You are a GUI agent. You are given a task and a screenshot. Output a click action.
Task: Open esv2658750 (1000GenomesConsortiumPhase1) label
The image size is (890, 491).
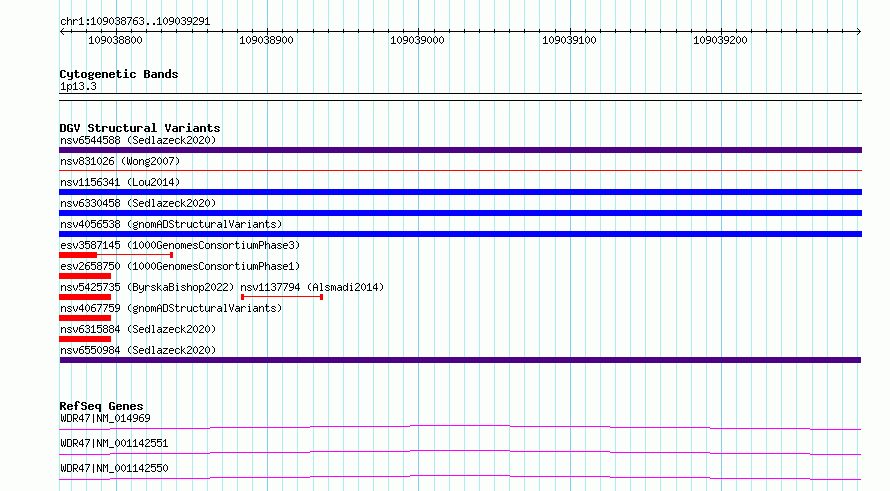[180, 266]
